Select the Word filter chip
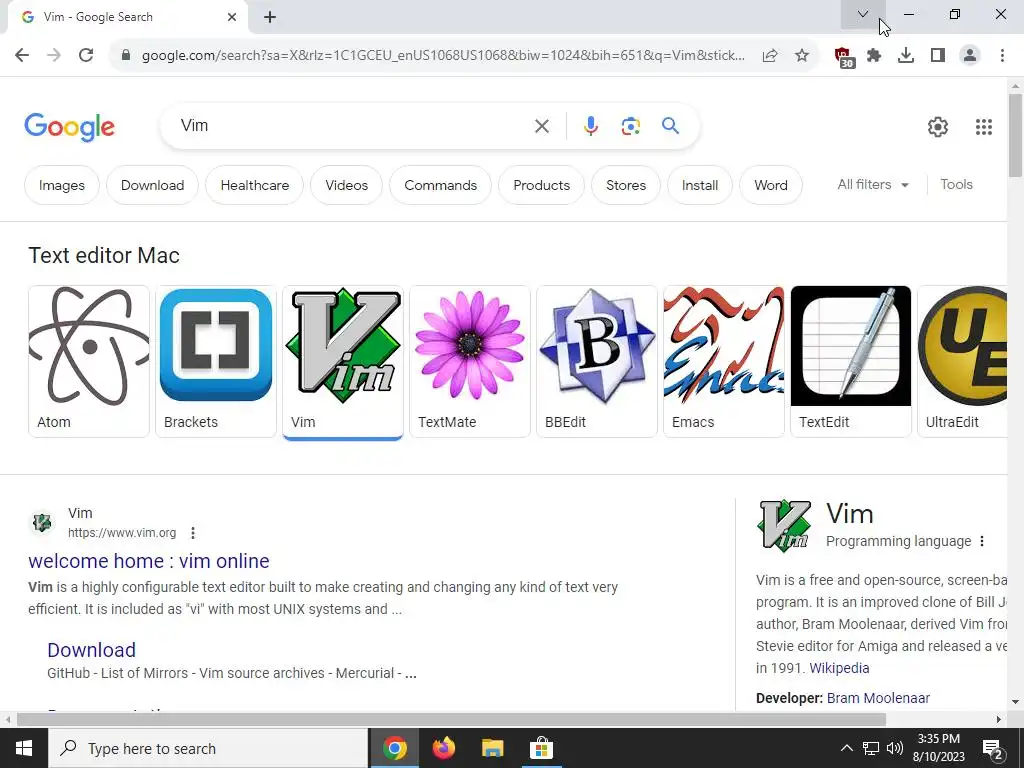 click(771, 185)
